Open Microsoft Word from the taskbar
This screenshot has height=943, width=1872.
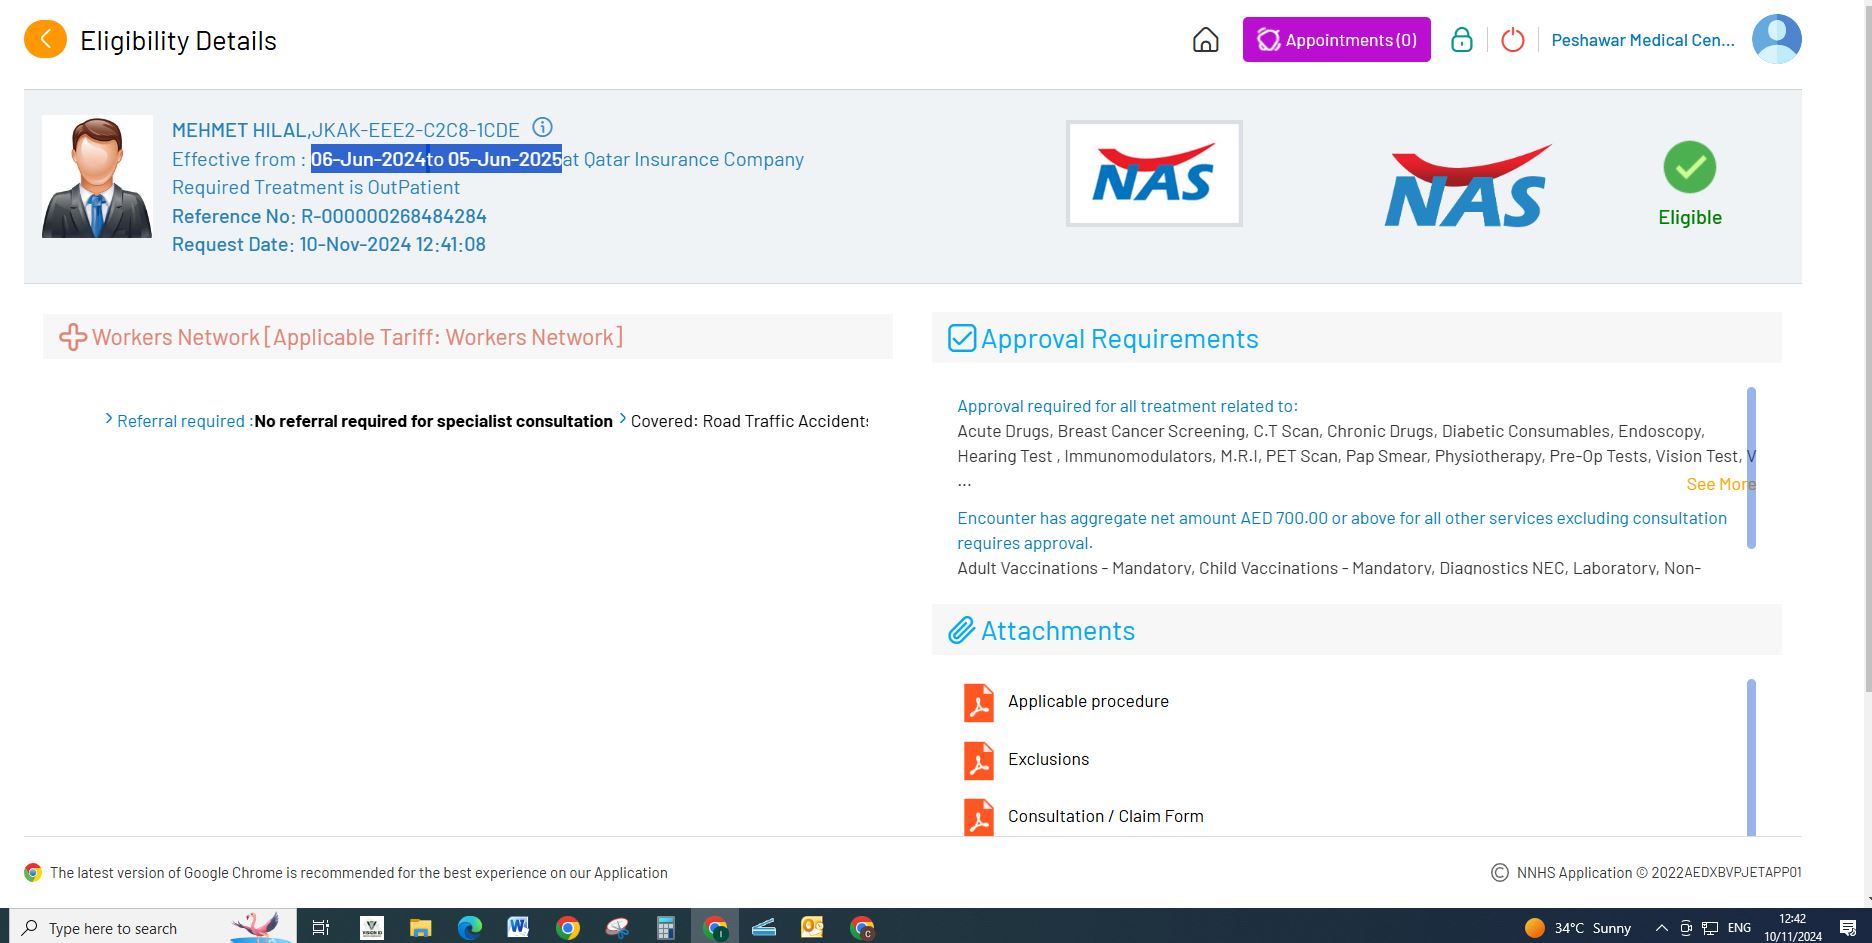point(517,928)
